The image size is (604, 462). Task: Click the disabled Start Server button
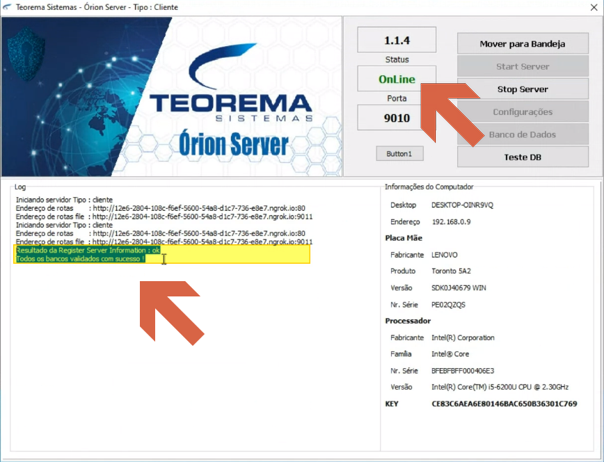point(522,66)
